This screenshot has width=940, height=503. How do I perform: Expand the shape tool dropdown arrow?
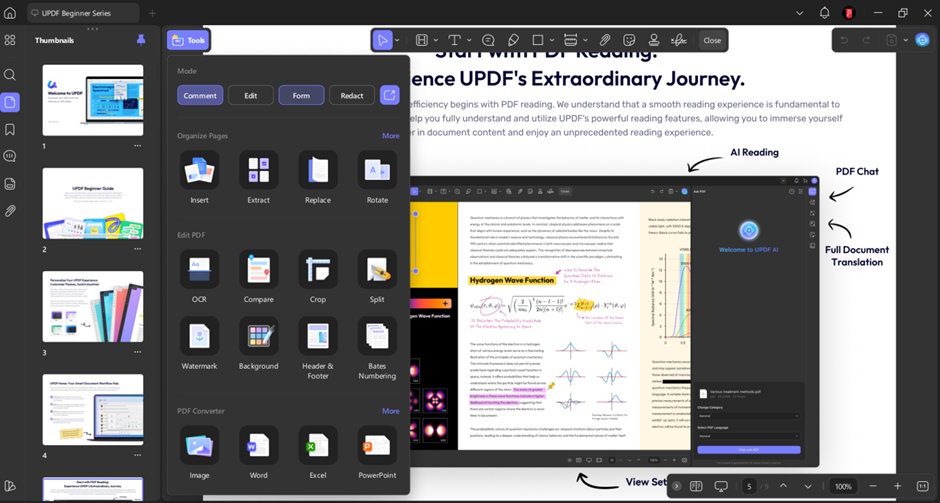coord(551,40)
